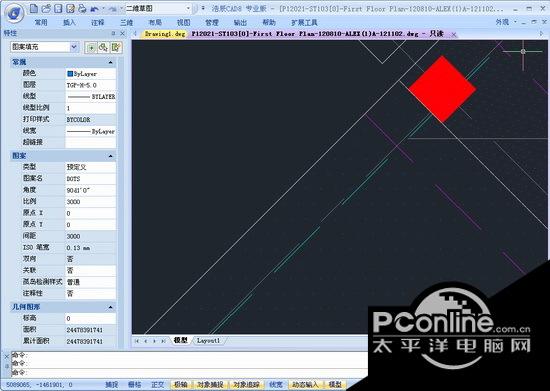Open the Undo history dropdown arrow

(x=103, y=8)
